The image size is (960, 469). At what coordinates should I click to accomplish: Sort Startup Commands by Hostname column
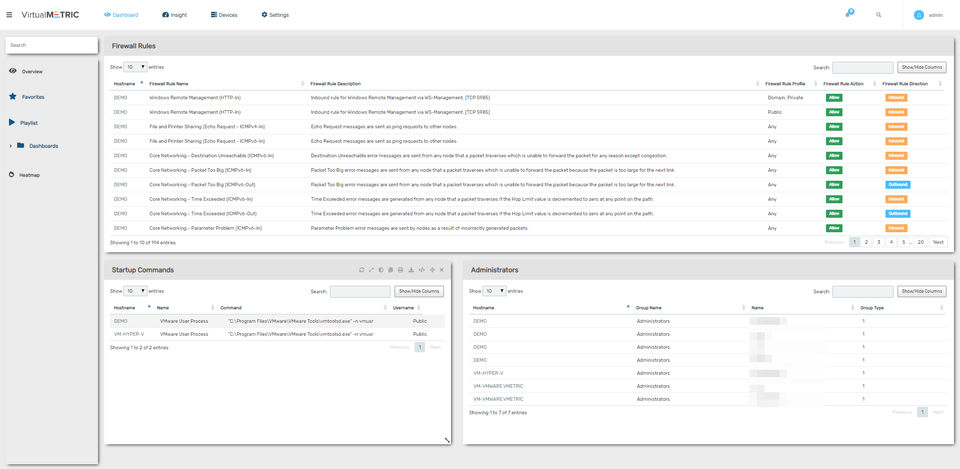click(124, 307)
